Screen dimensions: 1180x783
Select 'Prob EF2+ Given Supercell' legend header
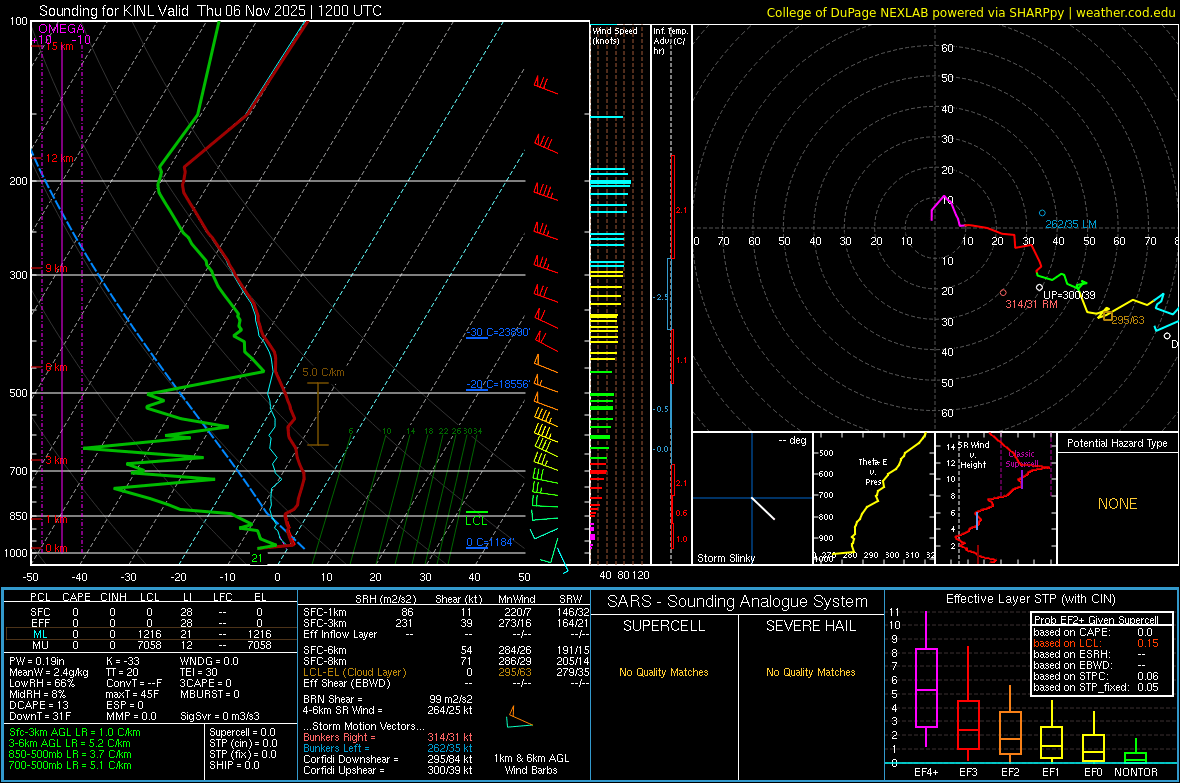click(x=1096, y=620)
